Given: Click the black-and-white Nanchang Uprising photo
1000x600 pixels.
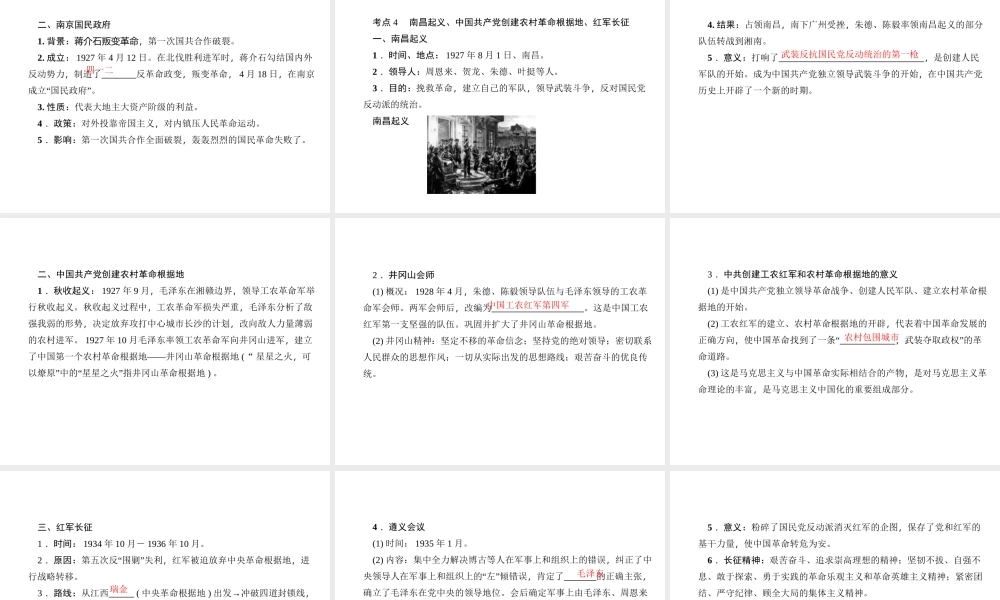Looking at the screenshot, I should click(x=482, y=154).
